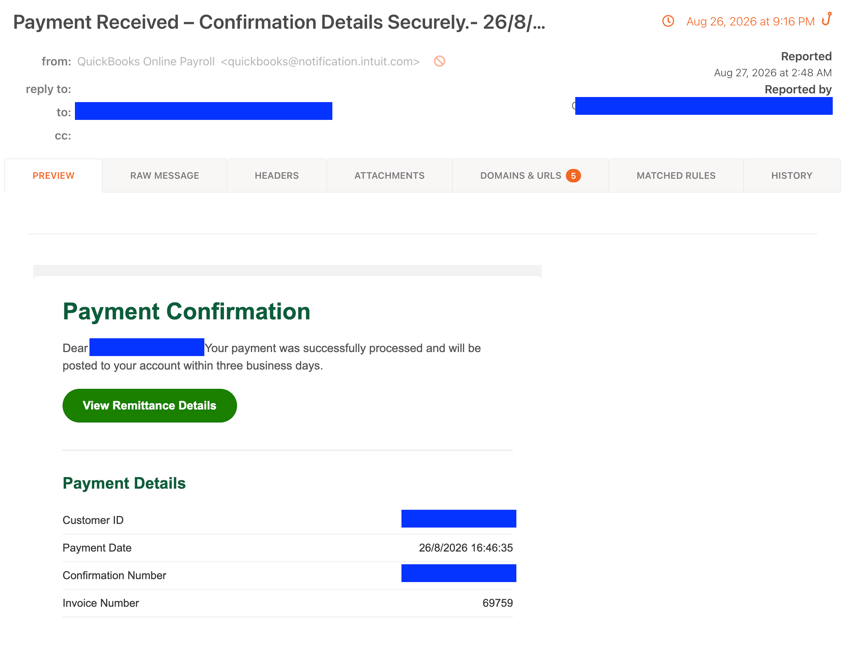The image size is (848, 654).
Task: Click the Invoice Number label
Action: (101, 603)
